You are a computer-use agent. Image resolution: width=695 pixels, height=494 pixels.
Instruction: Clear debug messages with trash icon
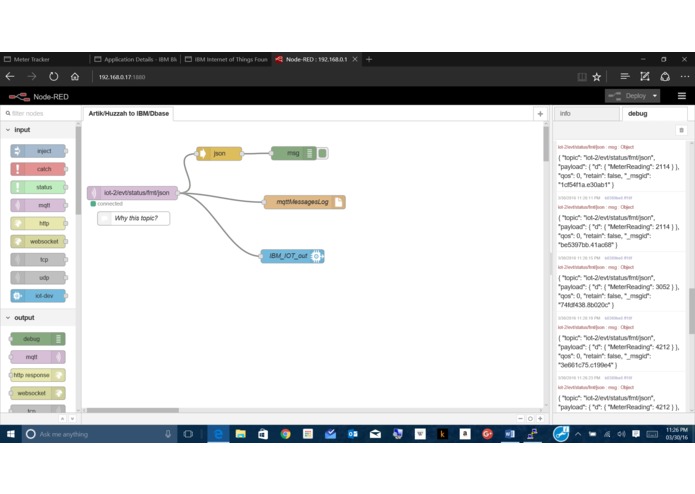(681, 130)
